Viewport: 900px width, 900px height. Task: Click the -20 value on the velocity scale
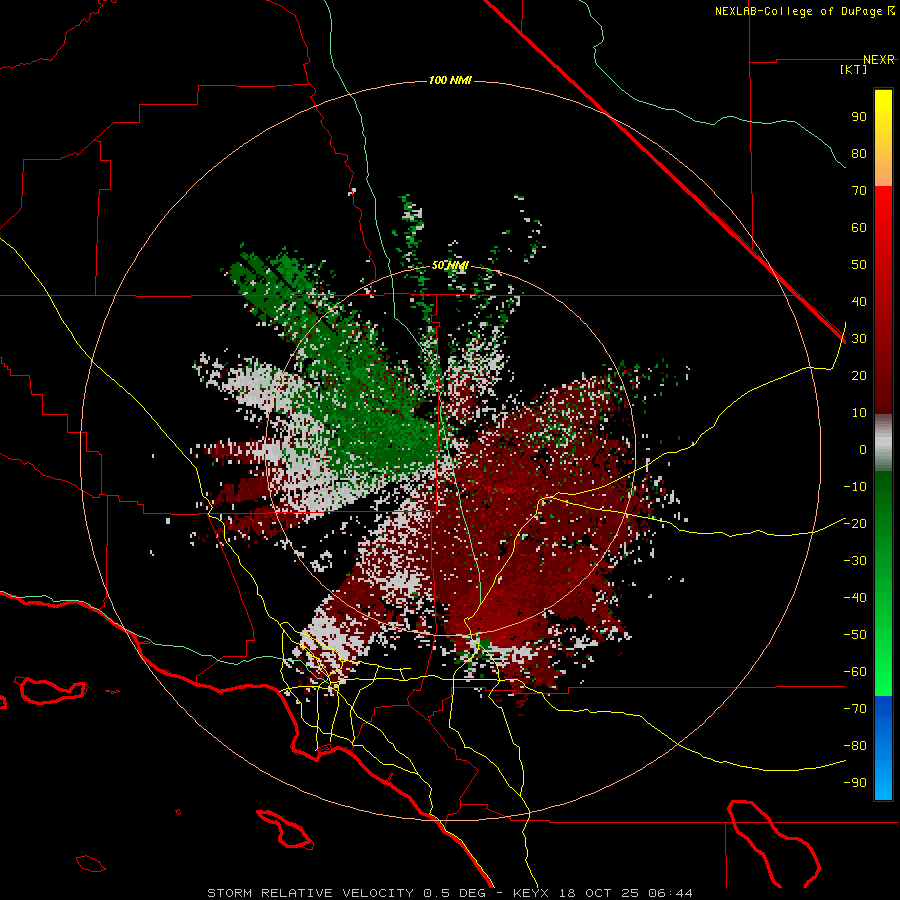click(855, 523)
